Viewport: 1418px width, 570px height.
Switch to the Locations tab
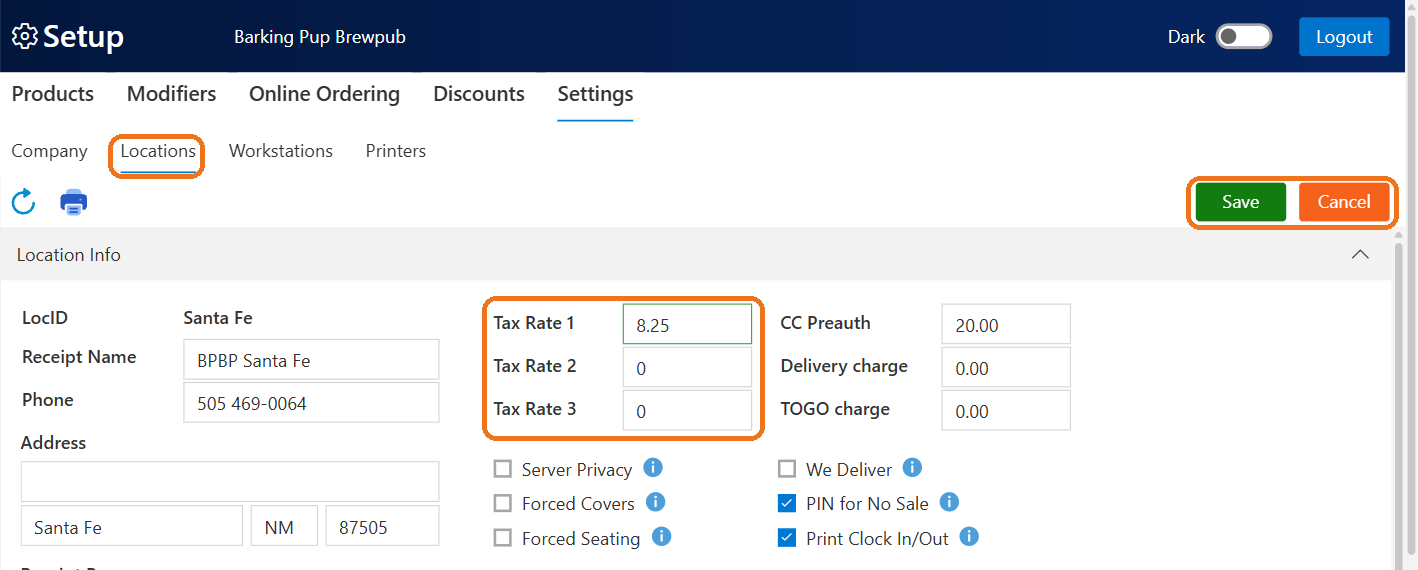[x=158, y=151]
